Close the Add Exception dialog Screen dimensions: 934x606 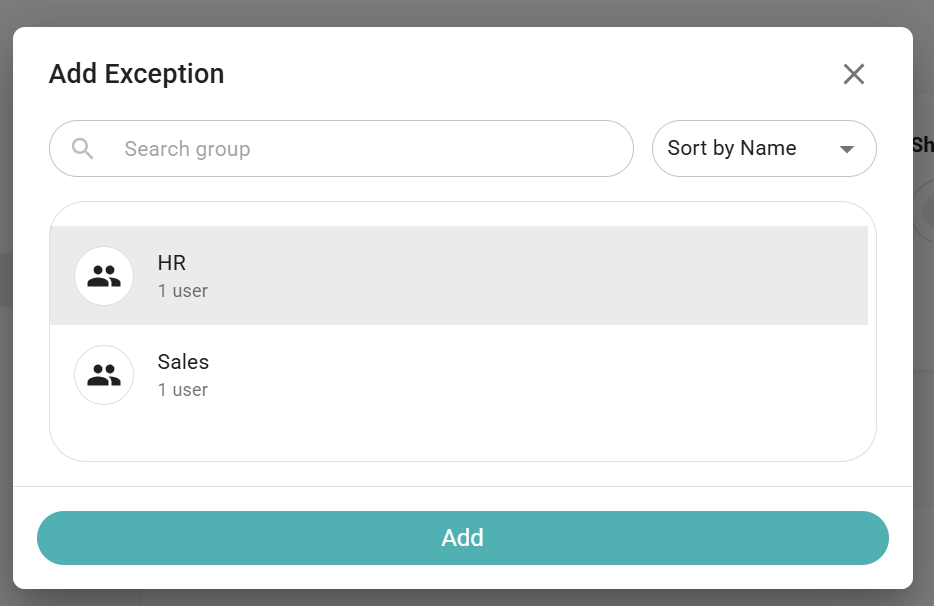pos(853,74)
